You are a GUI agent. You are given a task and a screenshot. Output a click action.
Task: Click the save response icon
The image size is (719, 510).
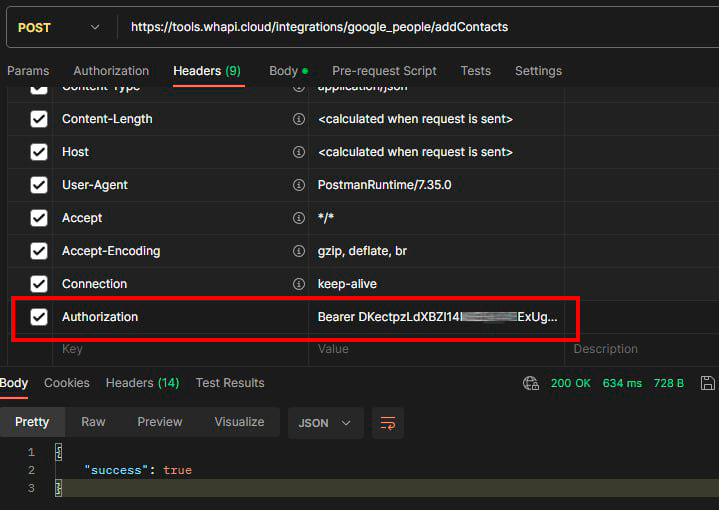(708, 383)
